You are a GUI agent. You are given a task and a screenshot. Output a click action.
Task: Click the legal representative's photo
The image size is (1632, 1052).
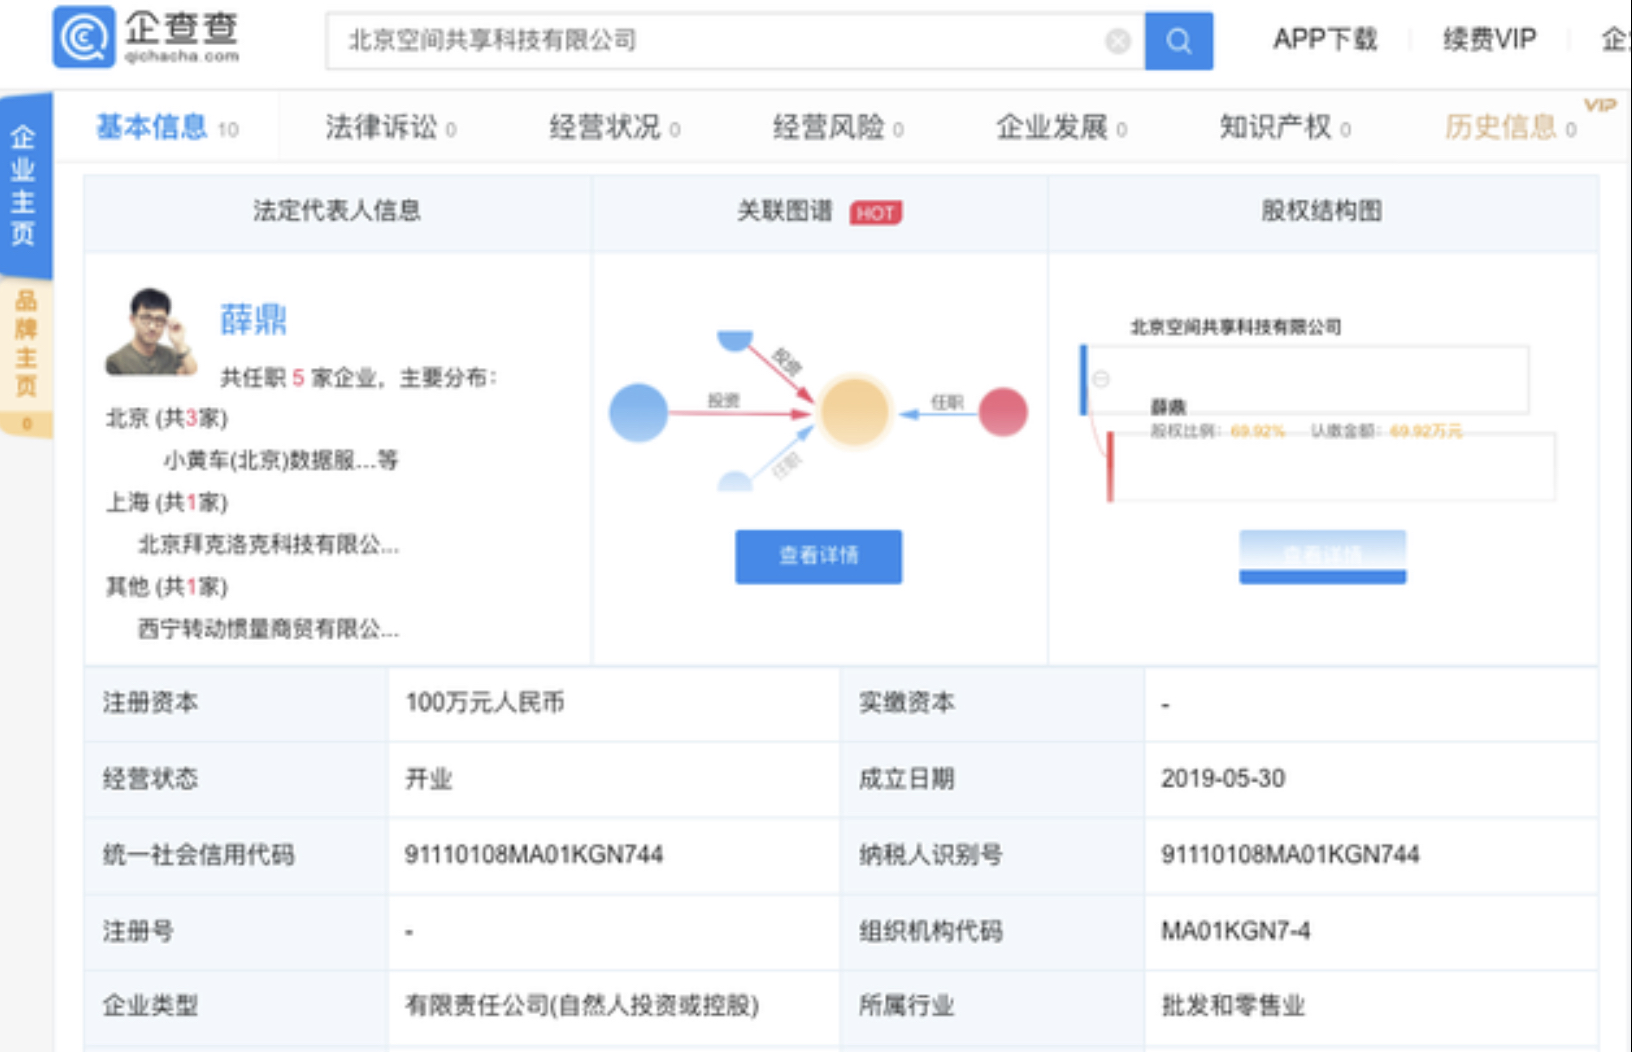pos(151,332)
